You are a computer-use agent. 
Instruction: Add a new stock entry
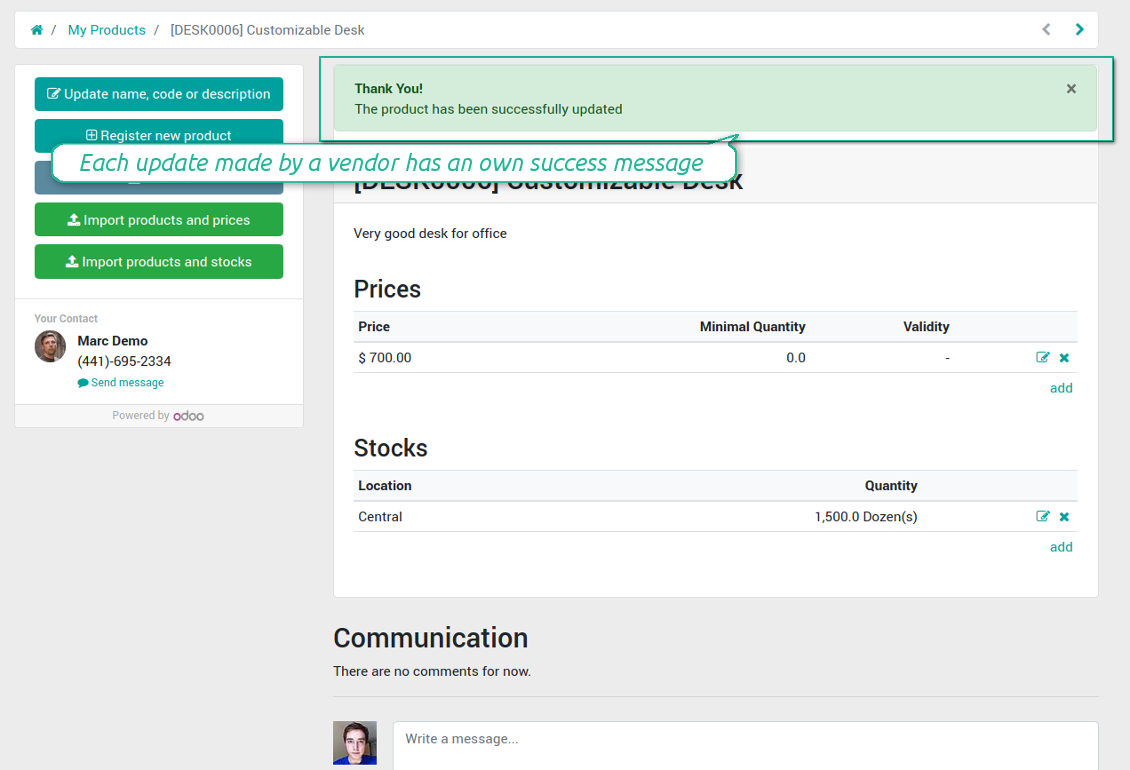tap(1061, 547)
